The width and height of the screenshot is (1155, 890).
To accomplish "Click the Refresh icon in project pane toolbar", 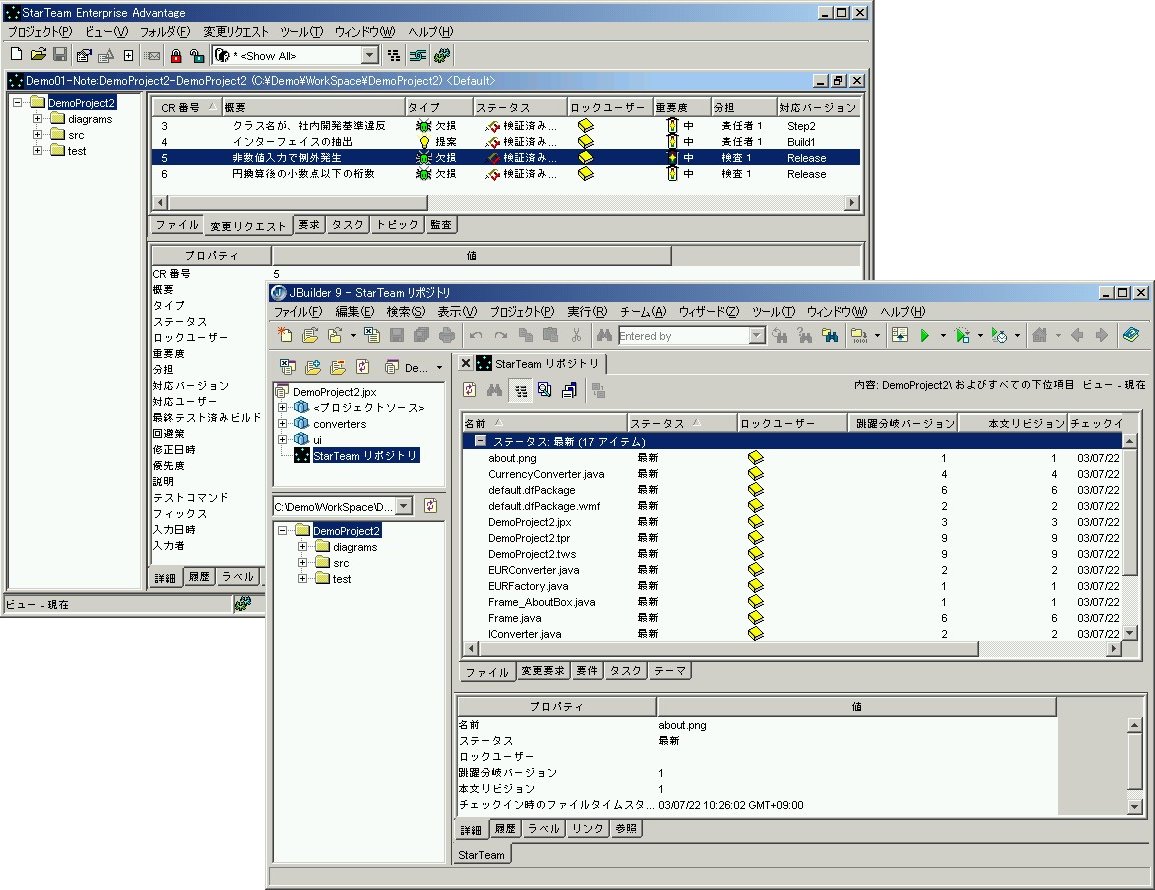I will pos(362,367).
